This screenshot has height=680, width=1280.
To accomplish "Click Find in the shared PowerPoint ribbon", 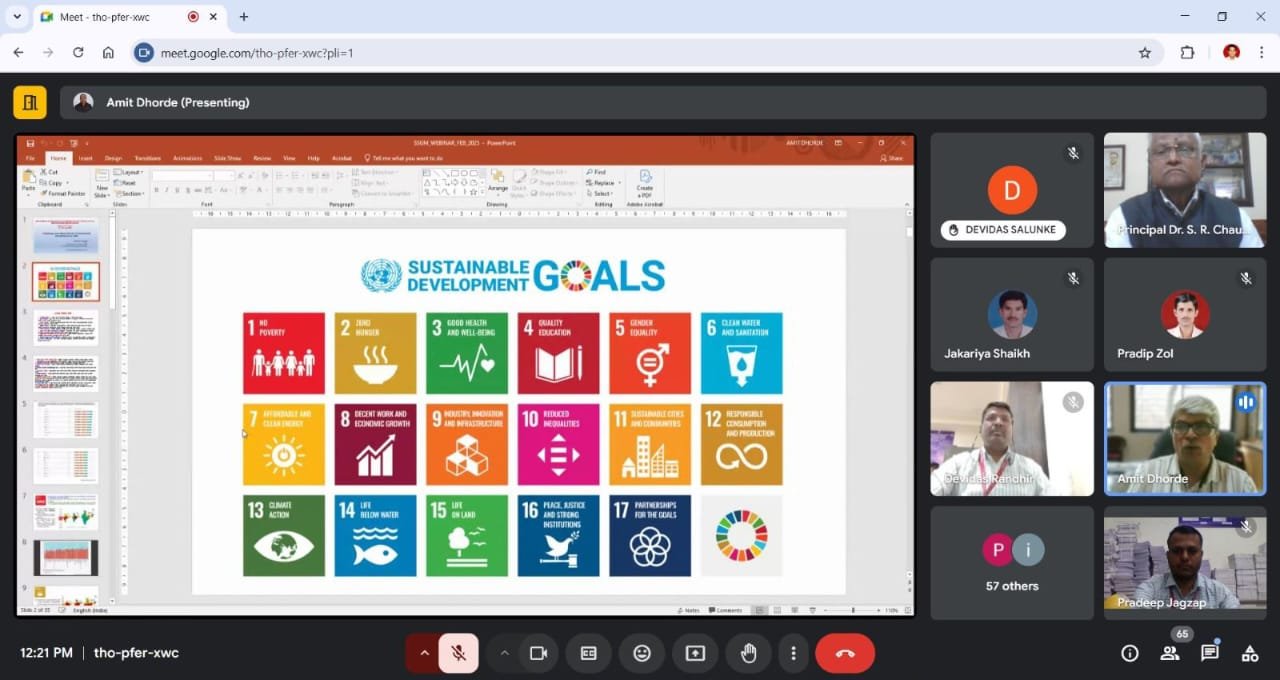I will [x=596, y=172].
